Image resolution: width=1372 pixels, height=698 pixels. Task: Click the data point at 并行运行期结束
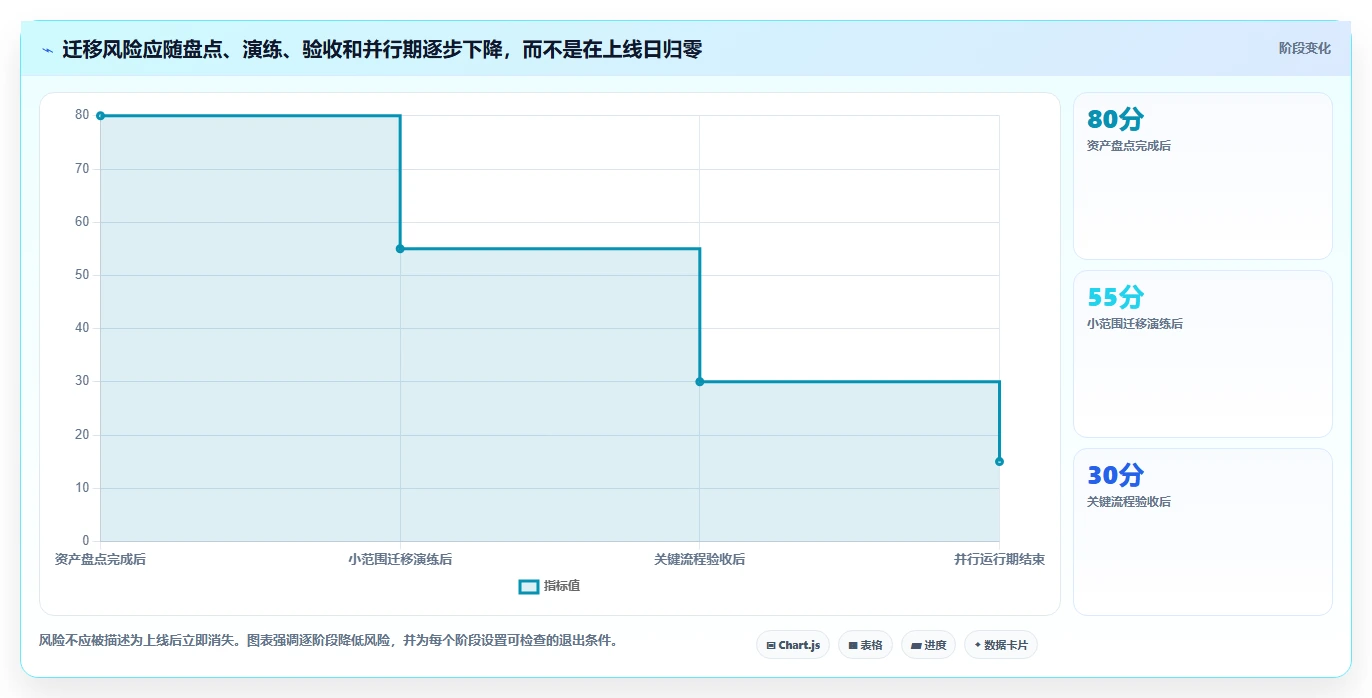coord(999,461)
